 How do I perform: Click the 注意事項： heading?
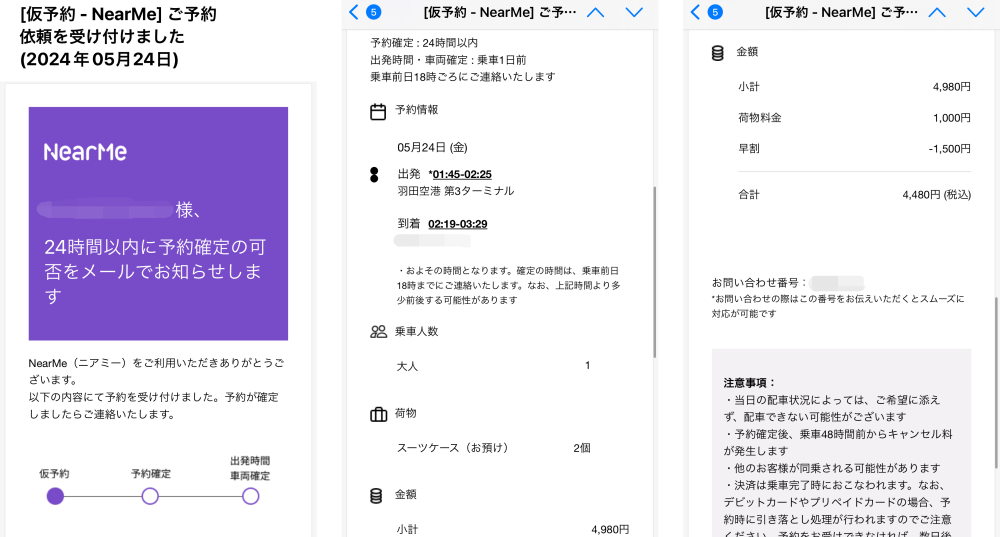pyautogui.click(x=749, y=383)
